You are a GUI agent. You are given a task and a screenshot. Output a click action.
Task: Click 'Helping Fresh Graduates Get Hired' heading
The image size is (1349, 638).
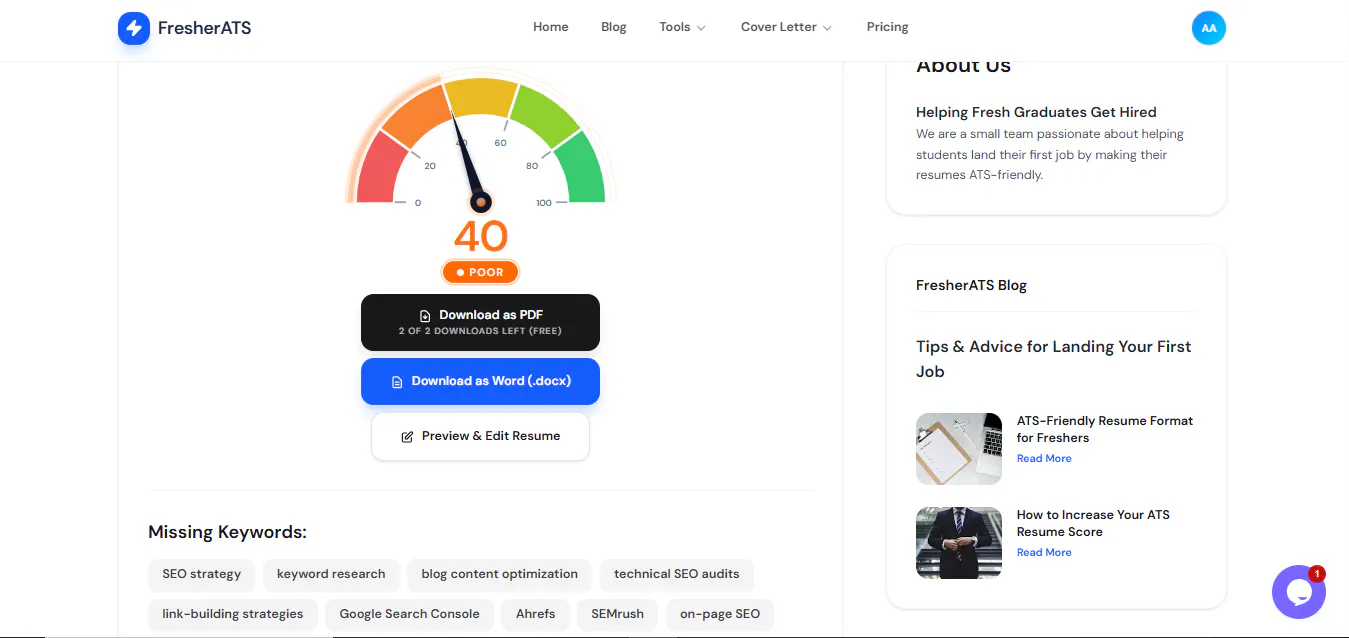coord(1036,112)
